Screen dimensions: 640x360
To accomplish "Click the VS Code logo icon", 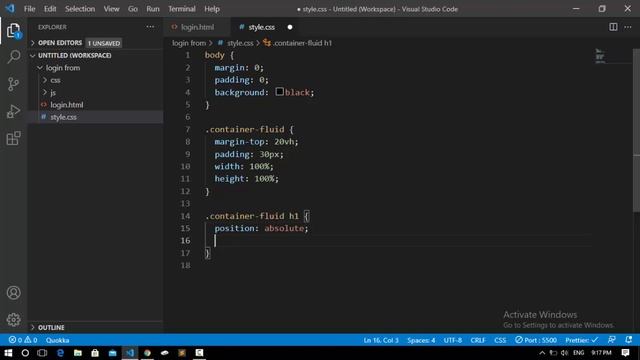I will tap(10, 9).
